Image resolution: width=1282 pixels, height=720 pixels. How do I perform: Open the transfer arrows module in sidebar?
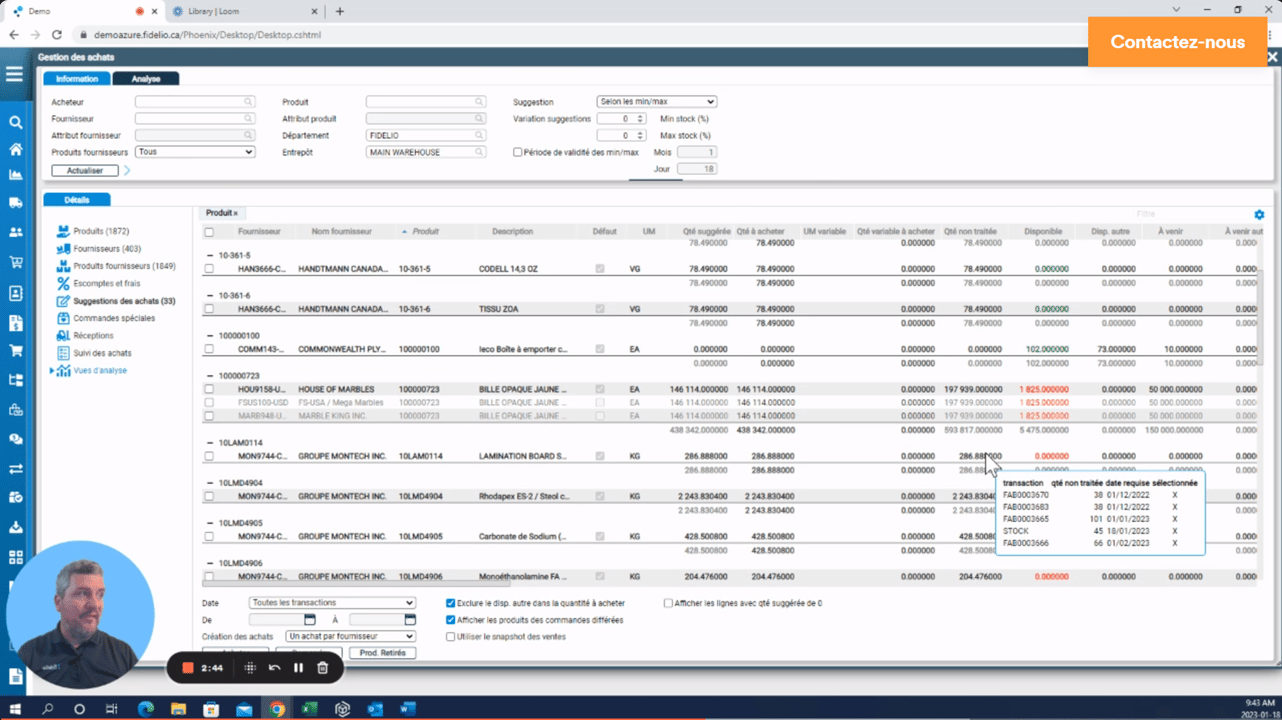coord(15,468)
